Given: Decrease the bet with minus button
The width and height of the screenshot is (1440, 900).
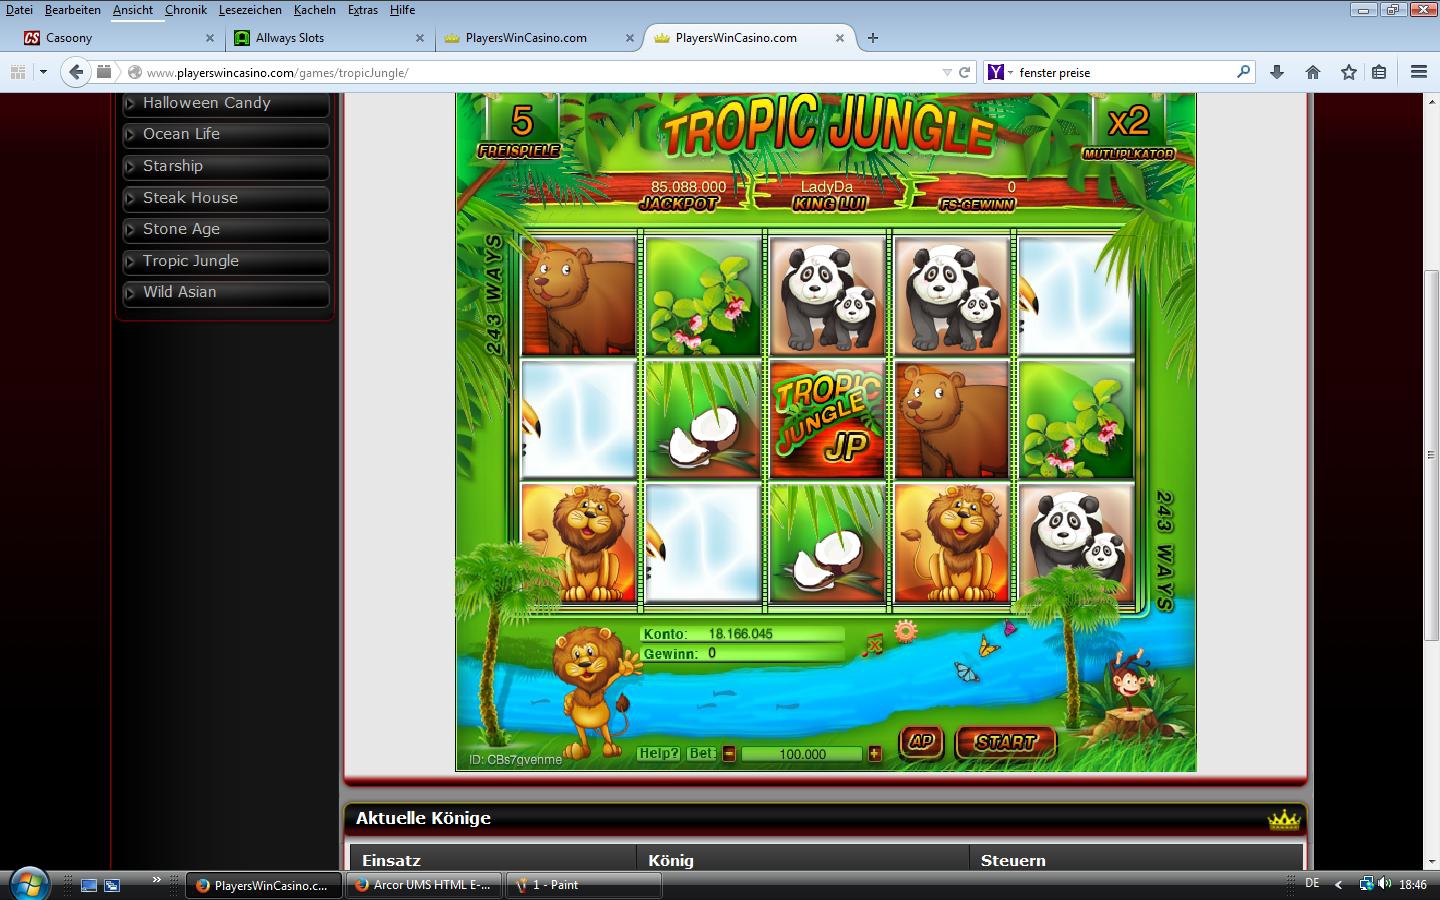Looking at the screenshot, I should [x=729, y=754].
